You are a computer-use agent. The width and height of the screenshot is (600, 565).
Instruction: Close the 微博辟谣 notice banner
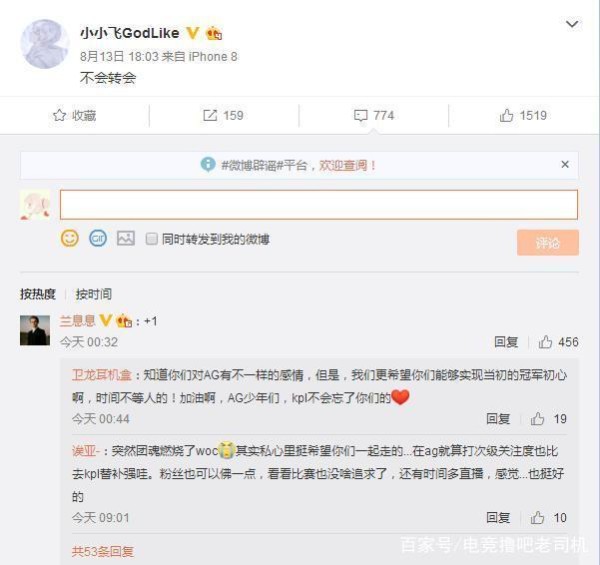565,164
